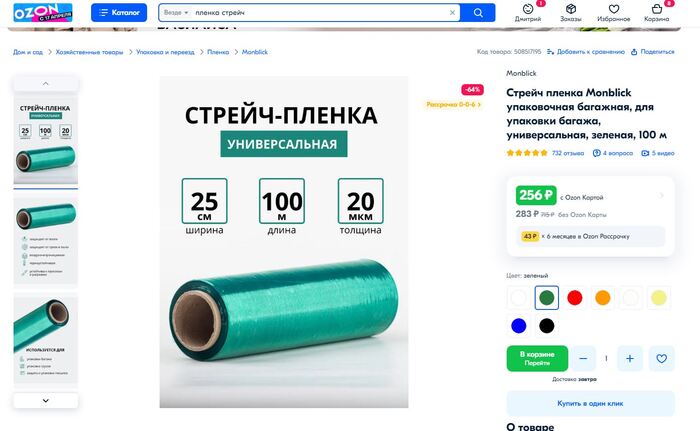Show next thumbnails with down chevron

46,401
